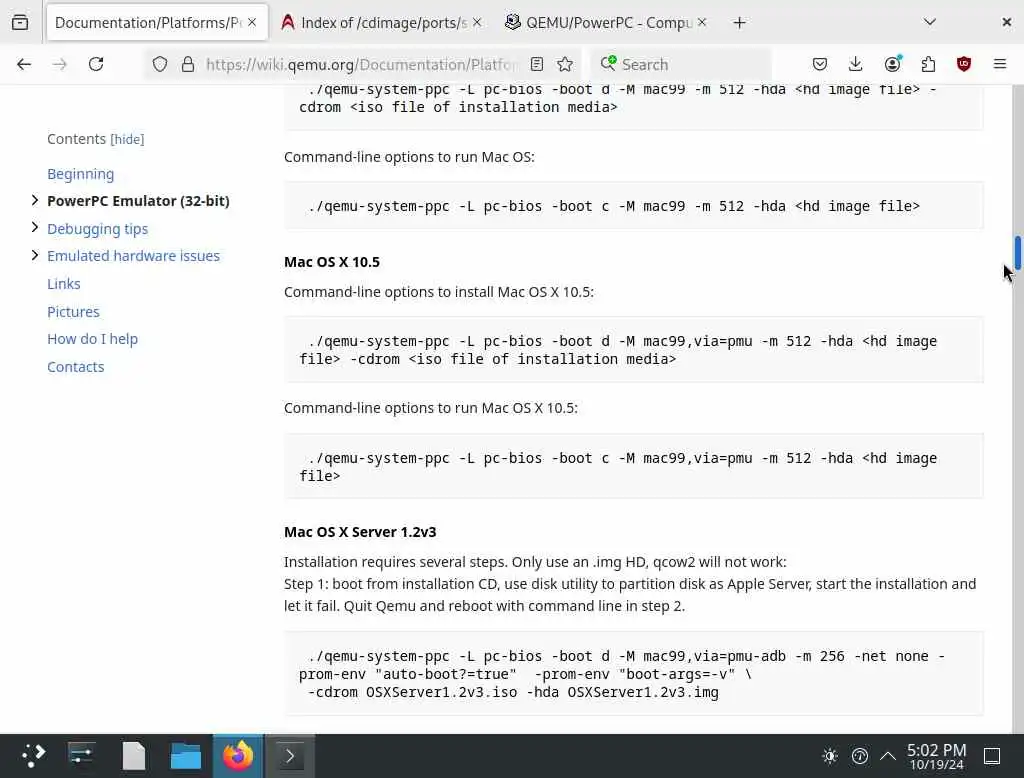Close the Documentation/Platforms tab
Image resolution: width=1024 pixels, height=778 pixels.
click(252, 22)
